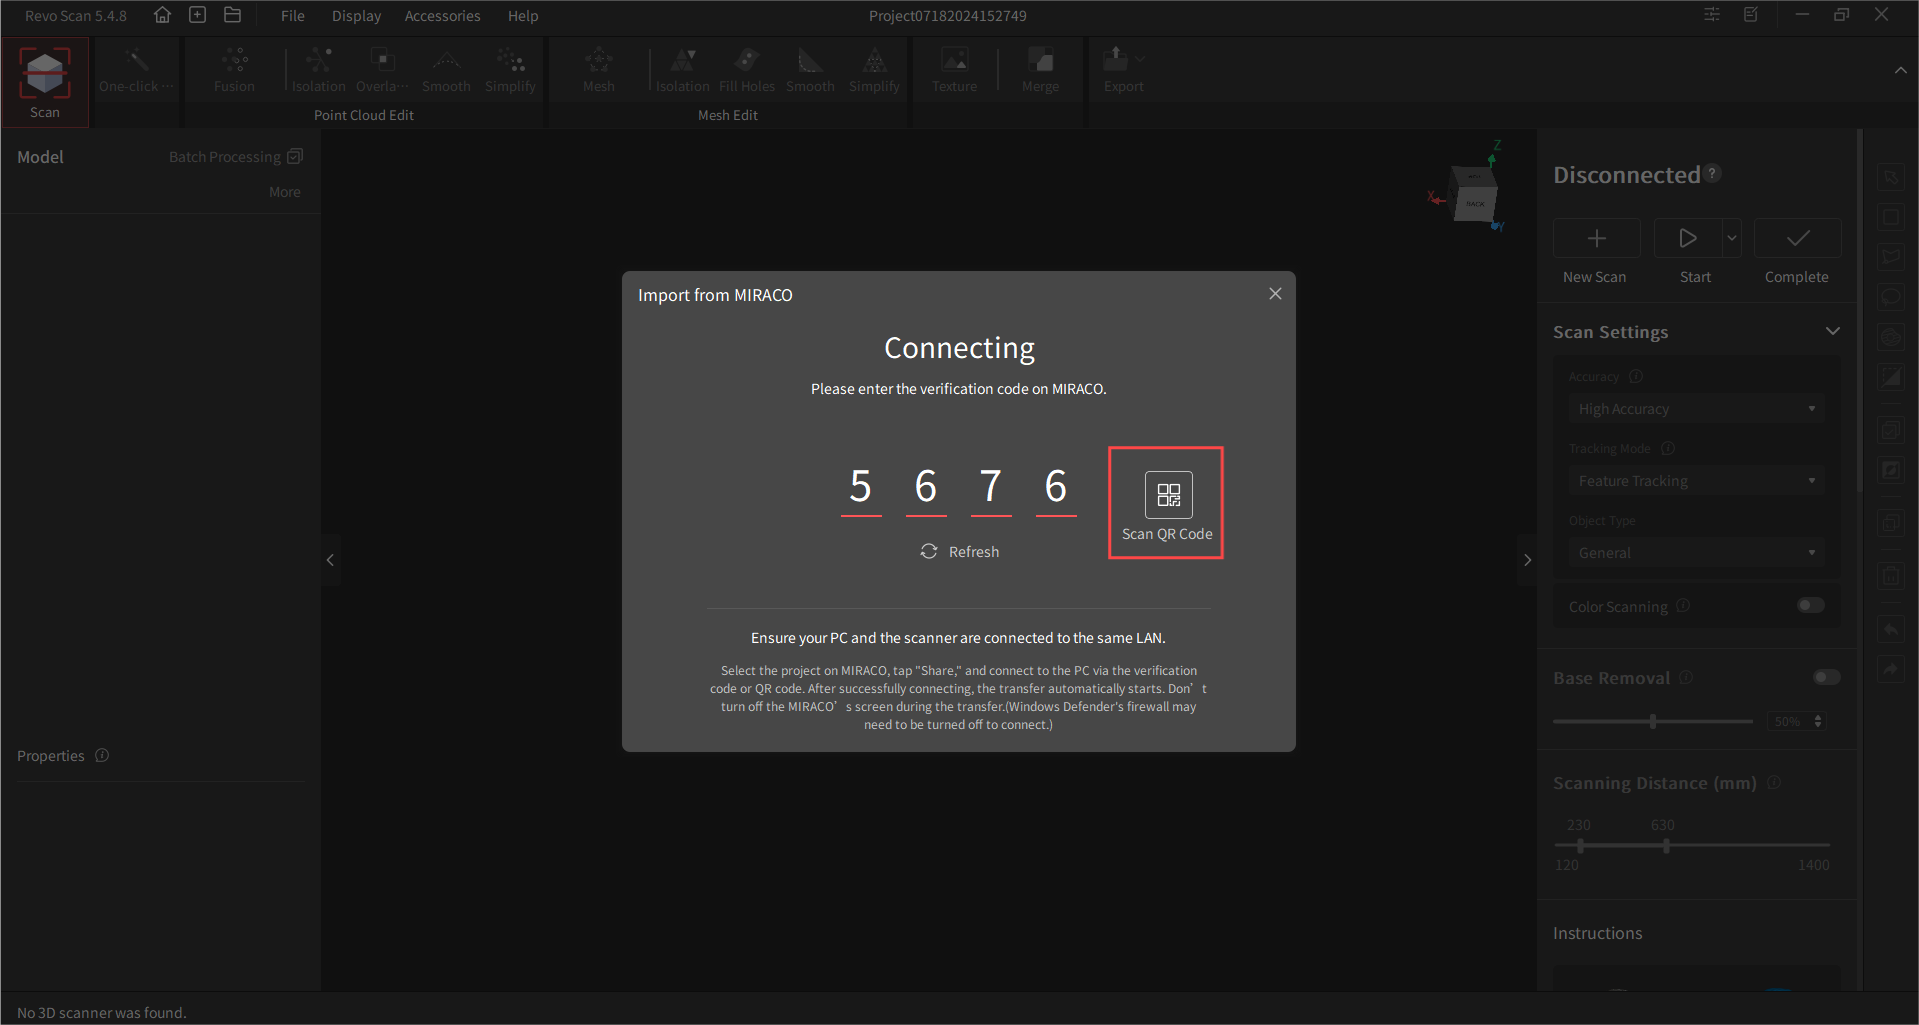
Task: Open the File menu
Action: point(293,16)
